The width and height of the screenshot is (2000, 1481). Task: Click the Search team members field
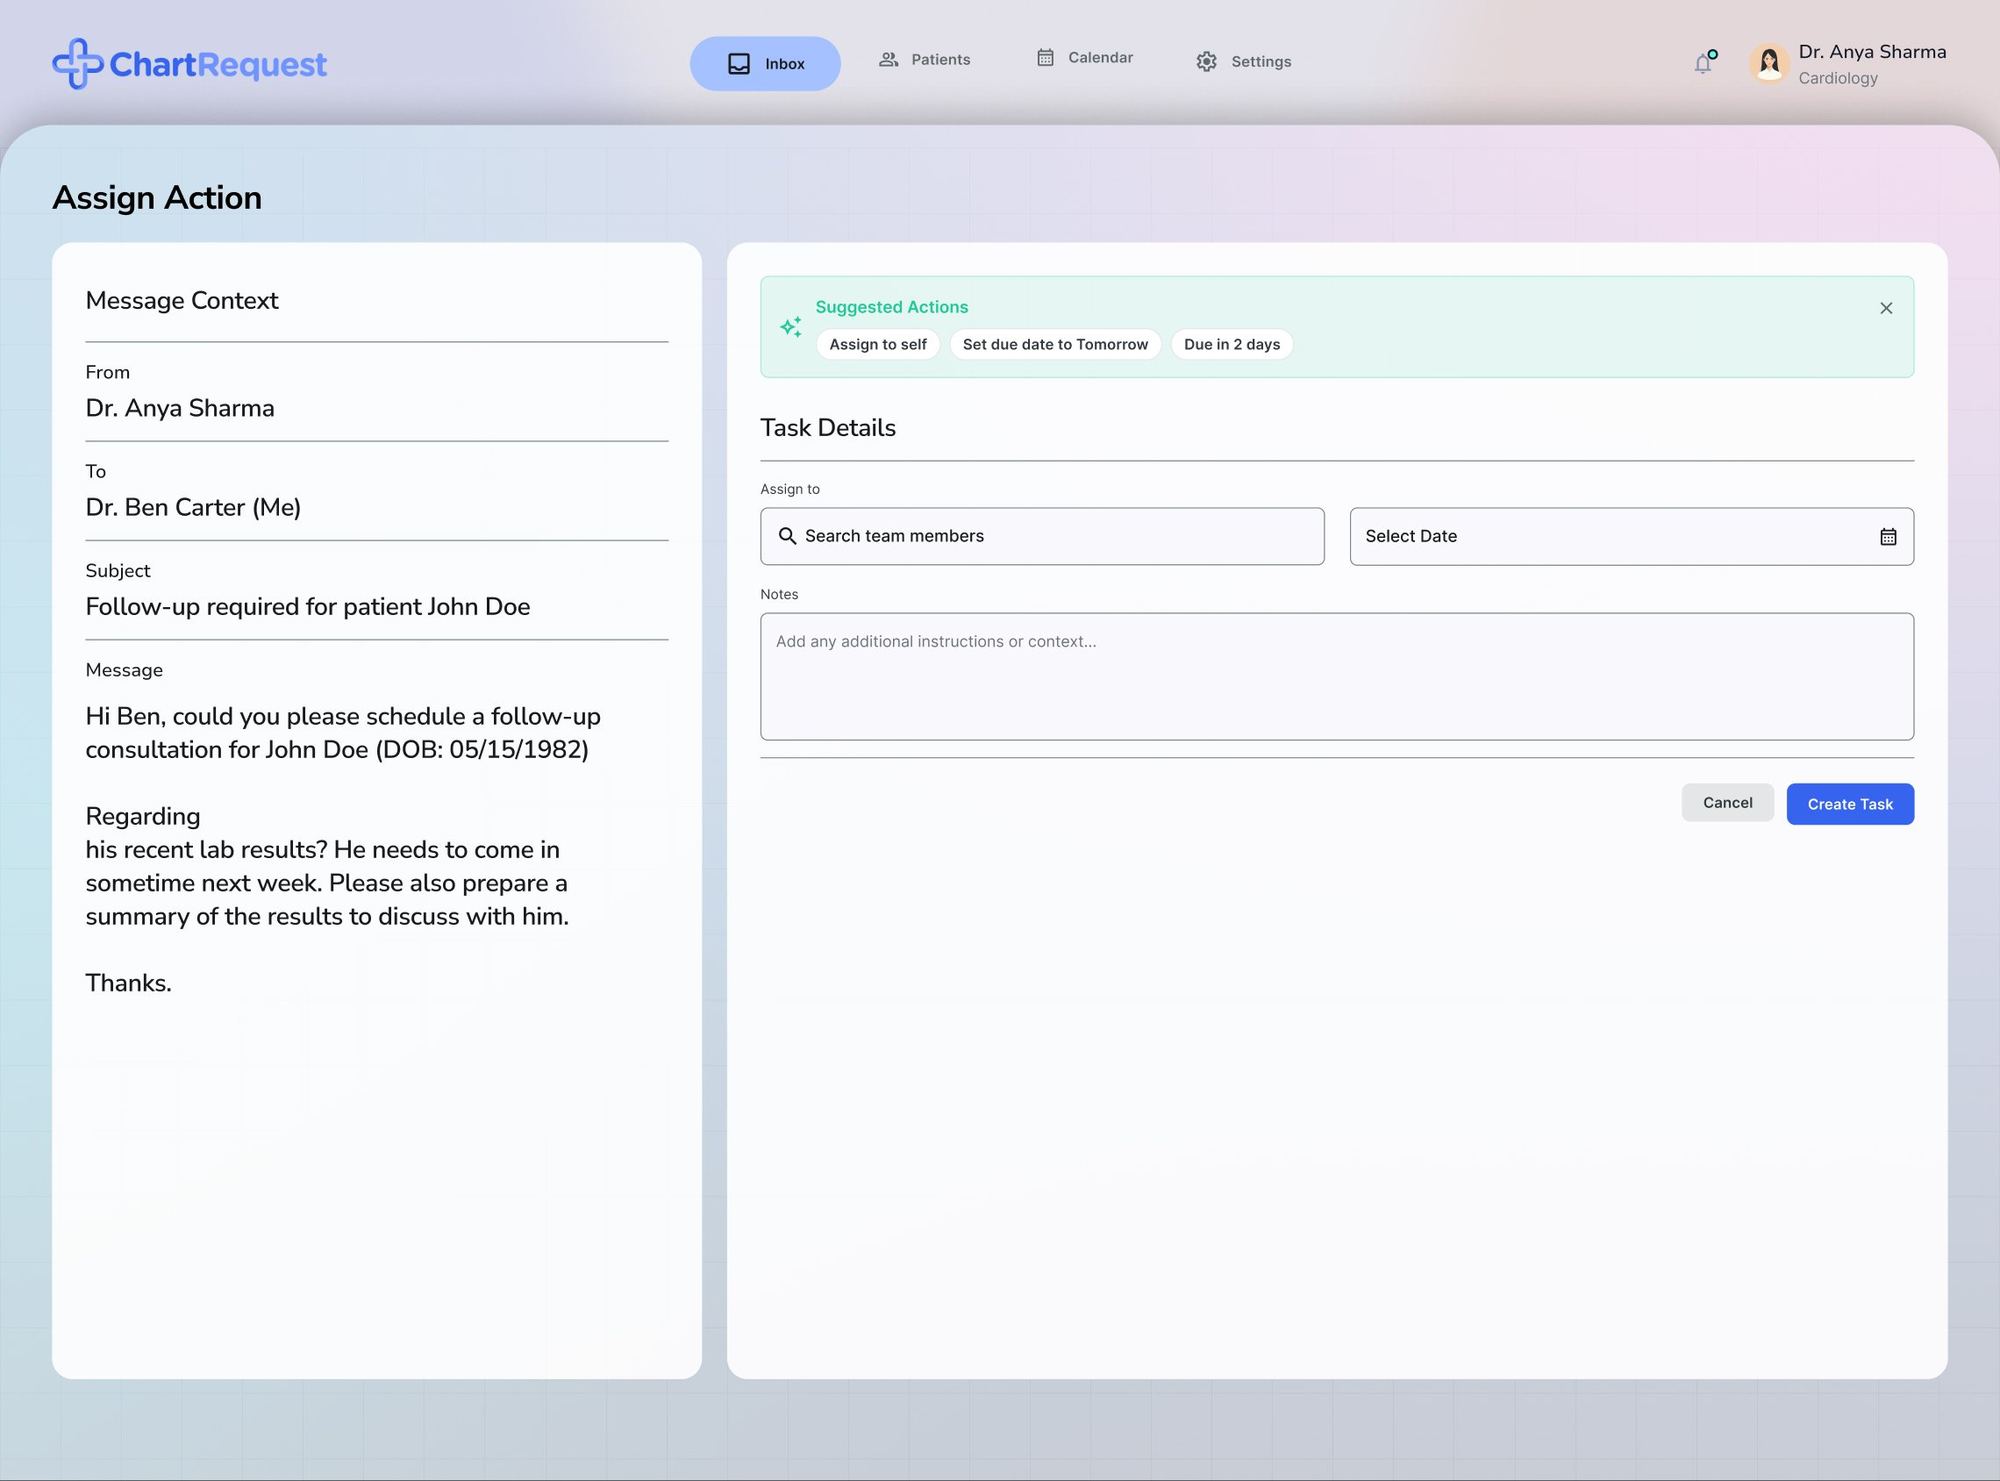click(1042, 536)
